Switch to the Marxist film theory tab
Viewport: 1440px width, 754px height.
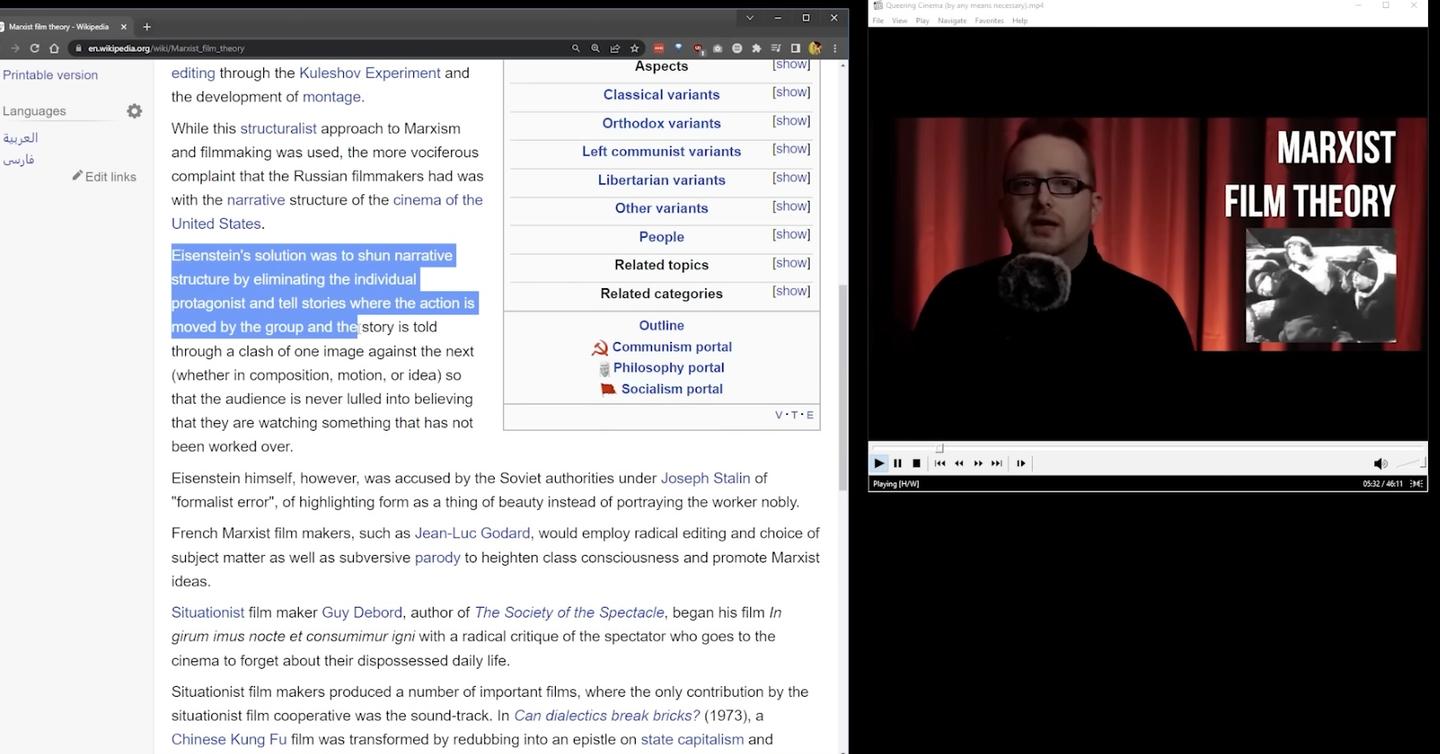[60, 26]
